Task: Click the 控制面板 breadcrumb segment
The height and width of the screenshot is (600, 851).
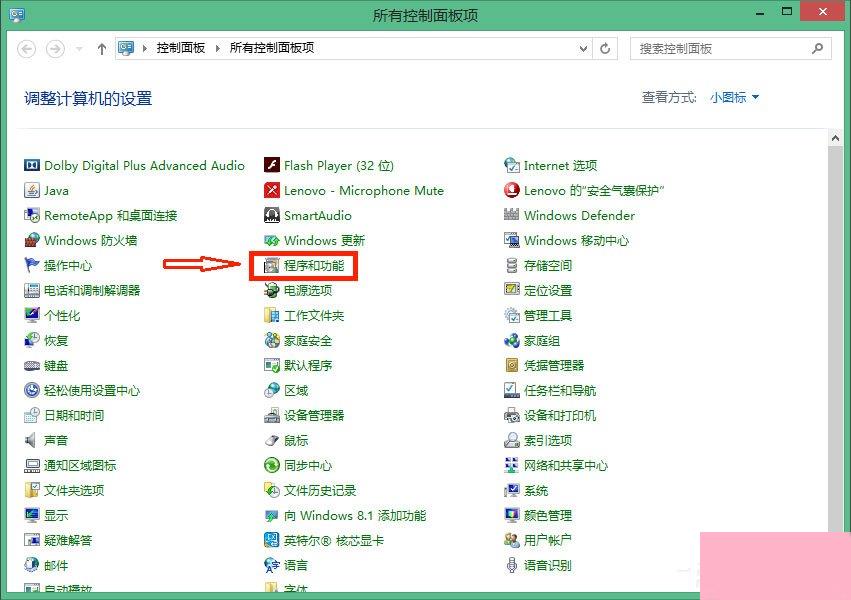Action: (x=181, y=48)
